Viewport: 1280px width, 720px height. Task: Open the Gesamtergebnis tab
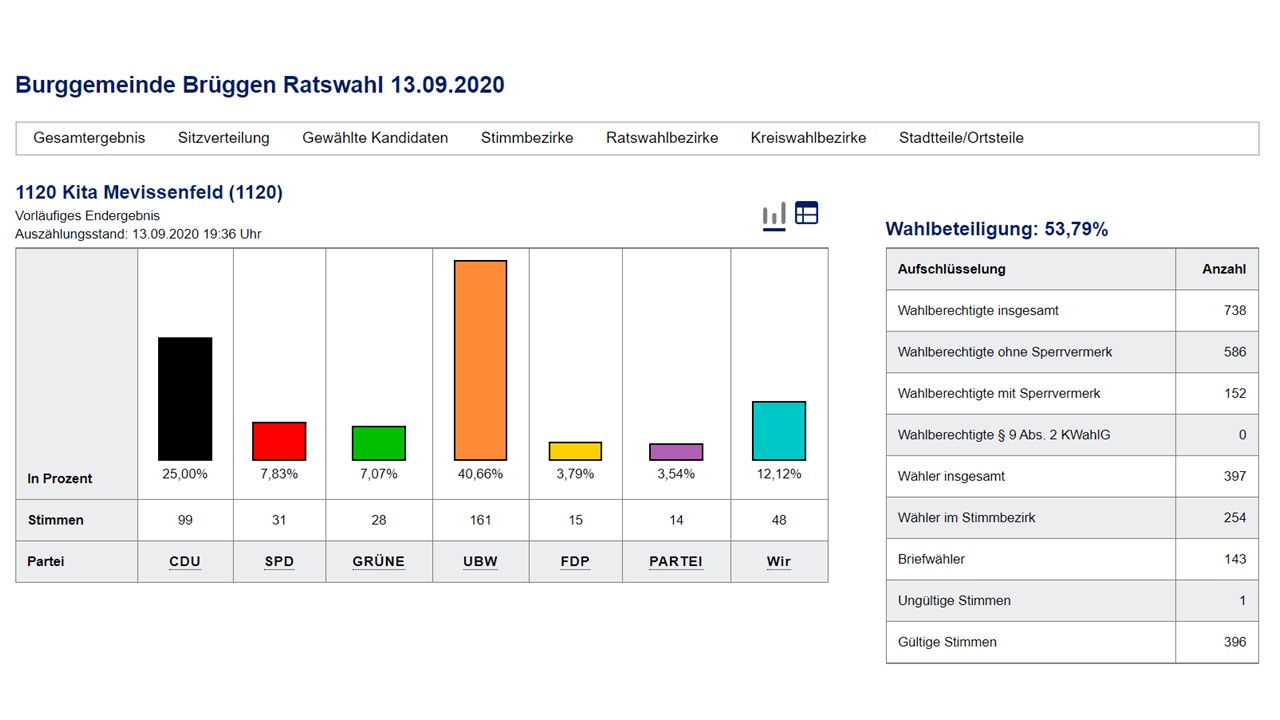89,138
